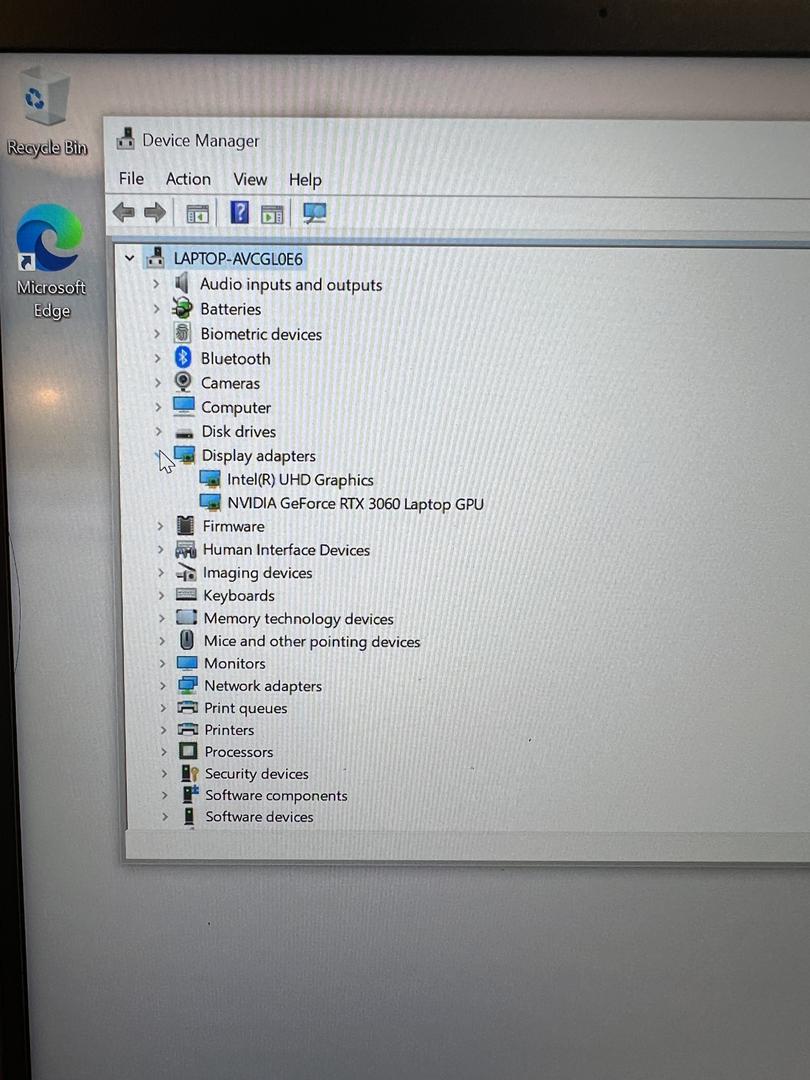The width and height of the screenshot is (810, 1080).
Task: Click the Computer monitor icon
Action: (184, 406)
